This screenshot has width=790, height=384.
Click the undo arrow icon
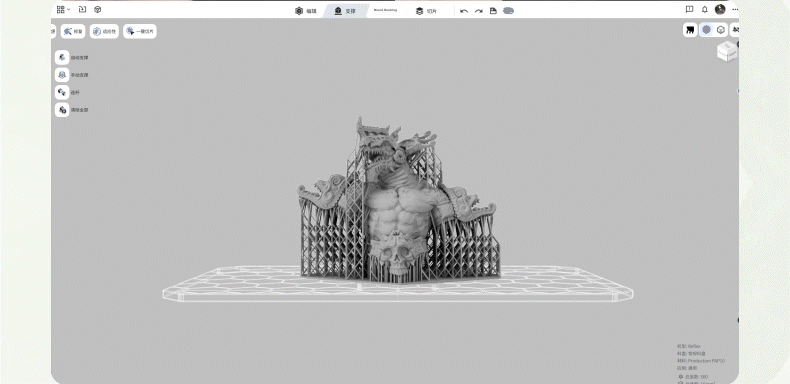(464, 11)
